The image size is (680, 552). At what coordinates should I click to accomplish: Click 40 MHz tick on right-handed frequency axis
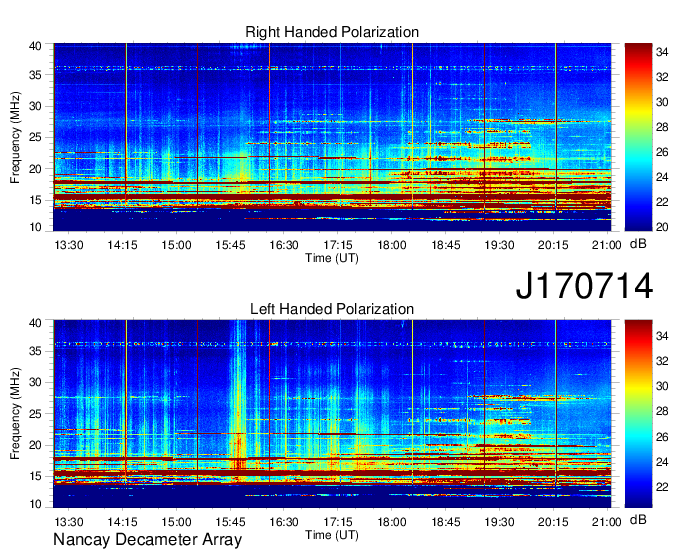[x=36, y=46]
